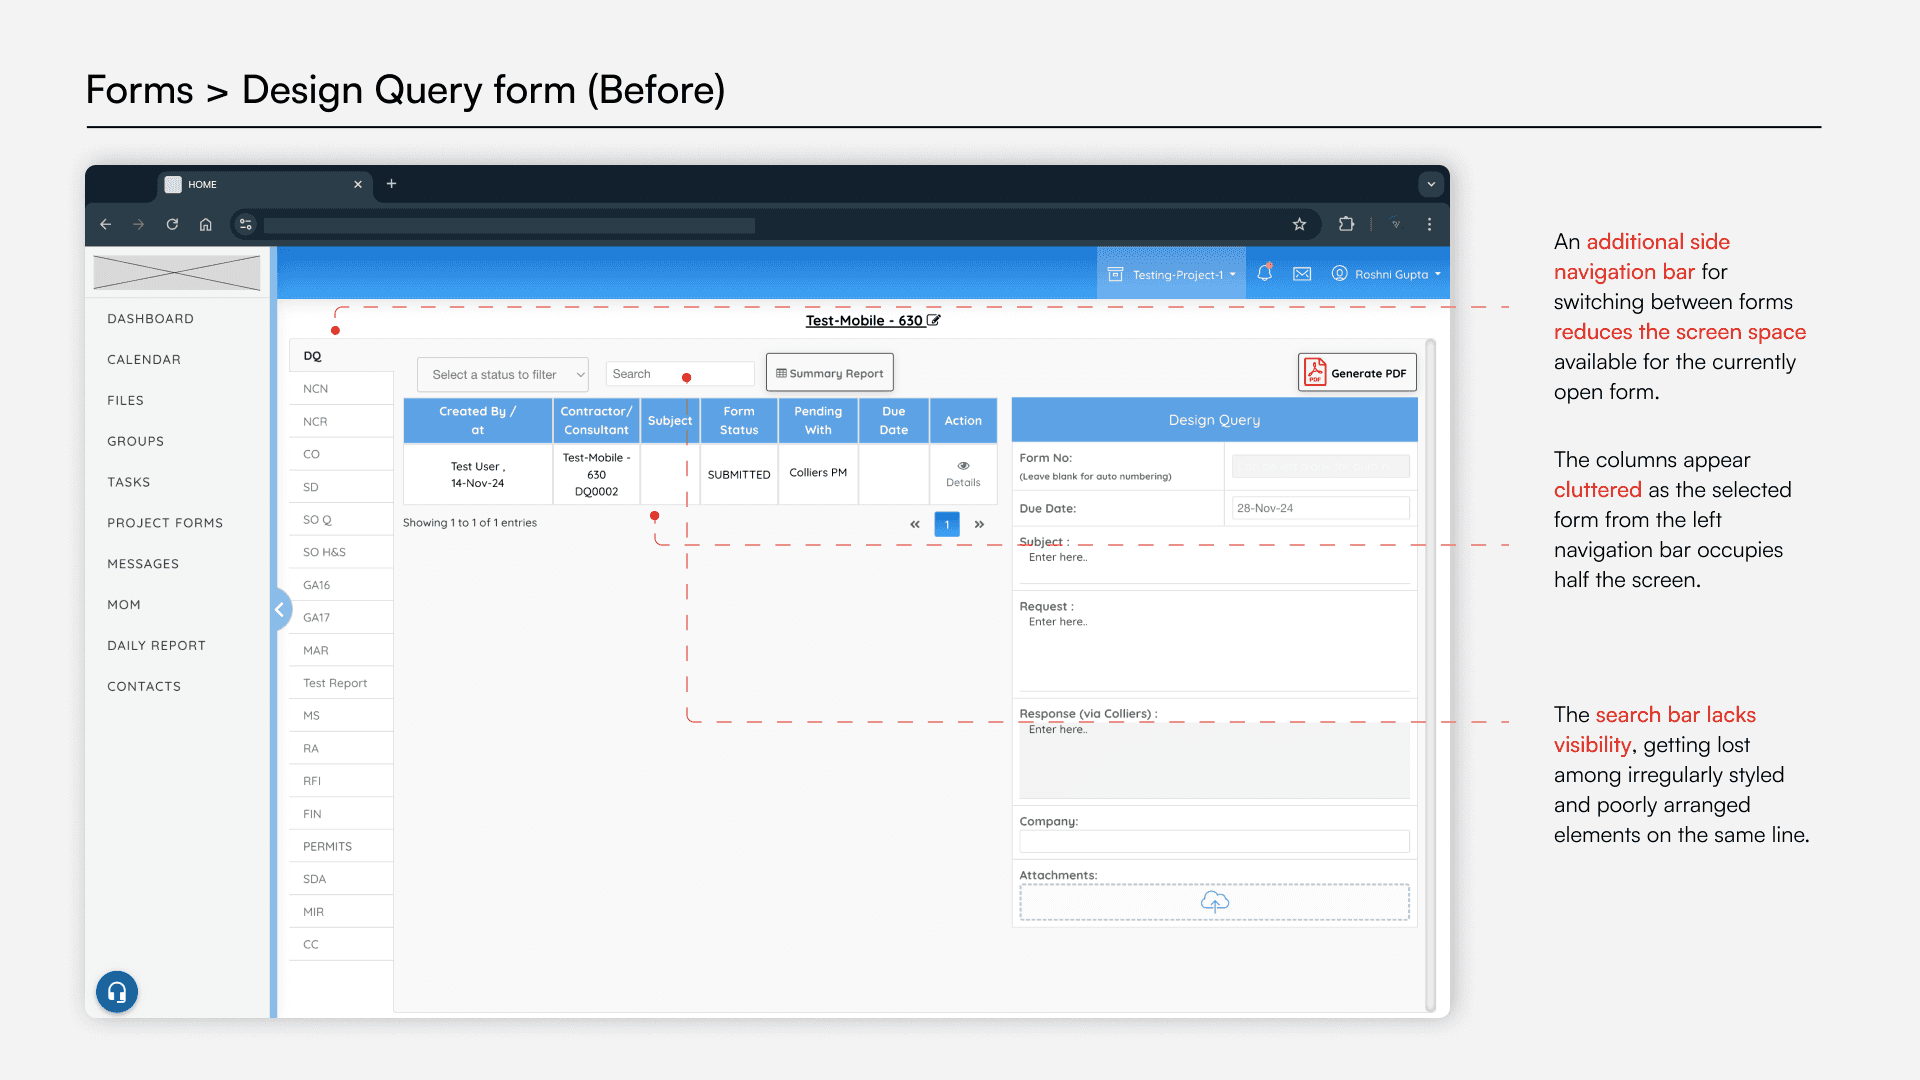Click the form panel vertical scrollbar
This screenshot has height=1080, width=1920.
coord(1430,675)
